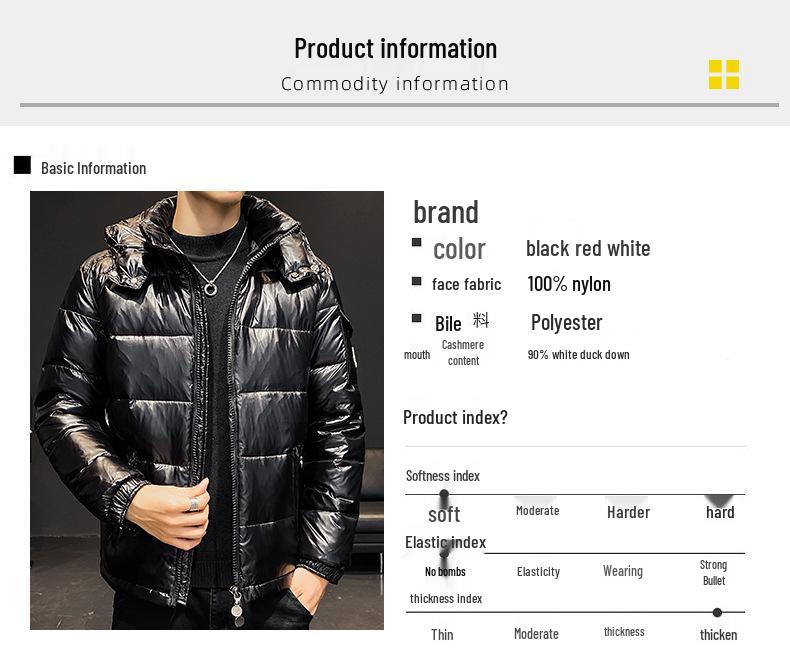Click the bullet square next to Bile
The width and height of the screenshot is (790, 649).
(x=417, y=319)
